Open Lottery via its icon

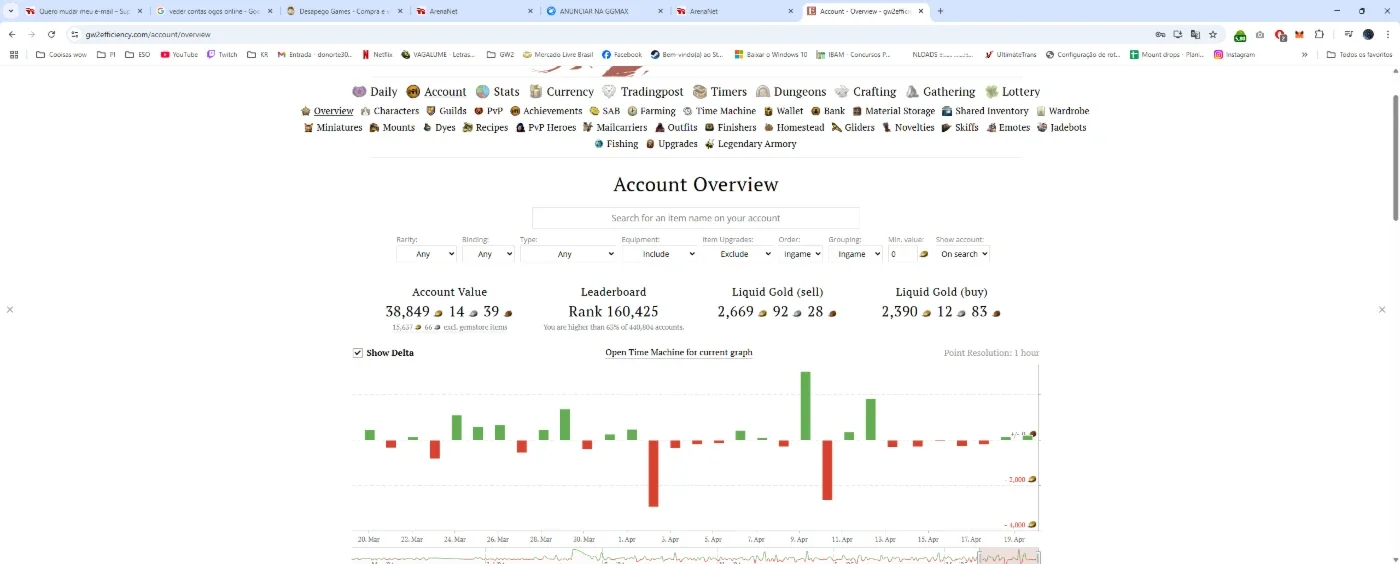point(992,91)
